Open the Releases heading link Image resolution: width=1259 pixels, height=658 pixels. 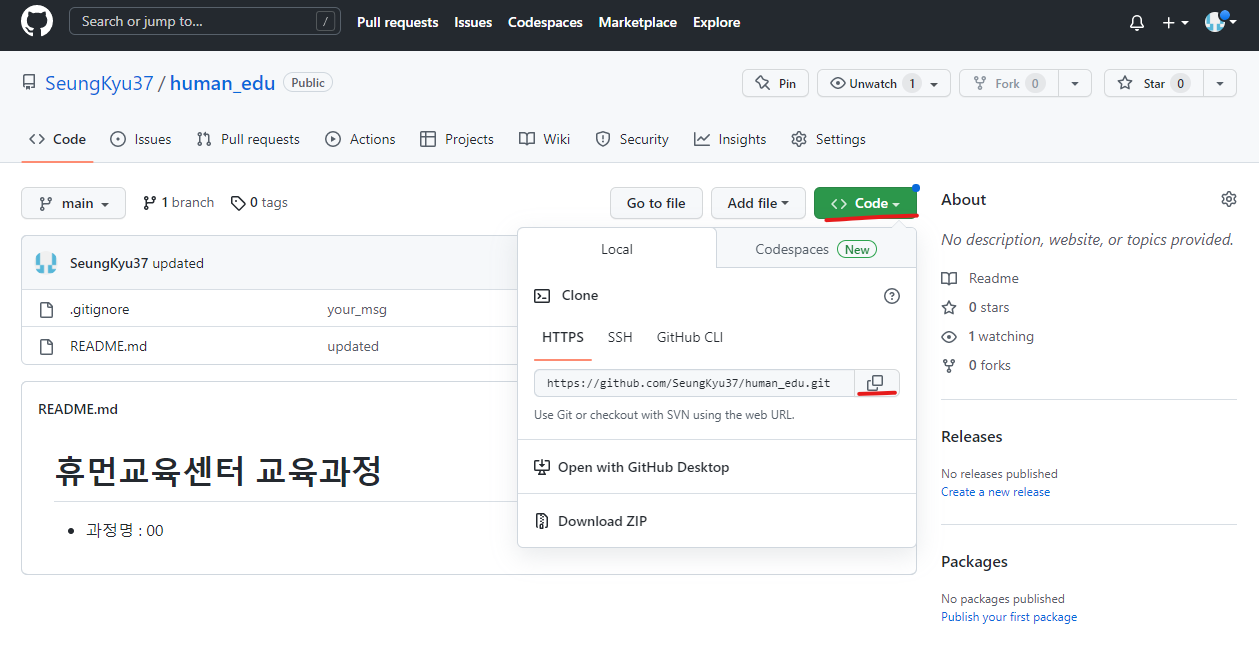(x=971, y=436)
